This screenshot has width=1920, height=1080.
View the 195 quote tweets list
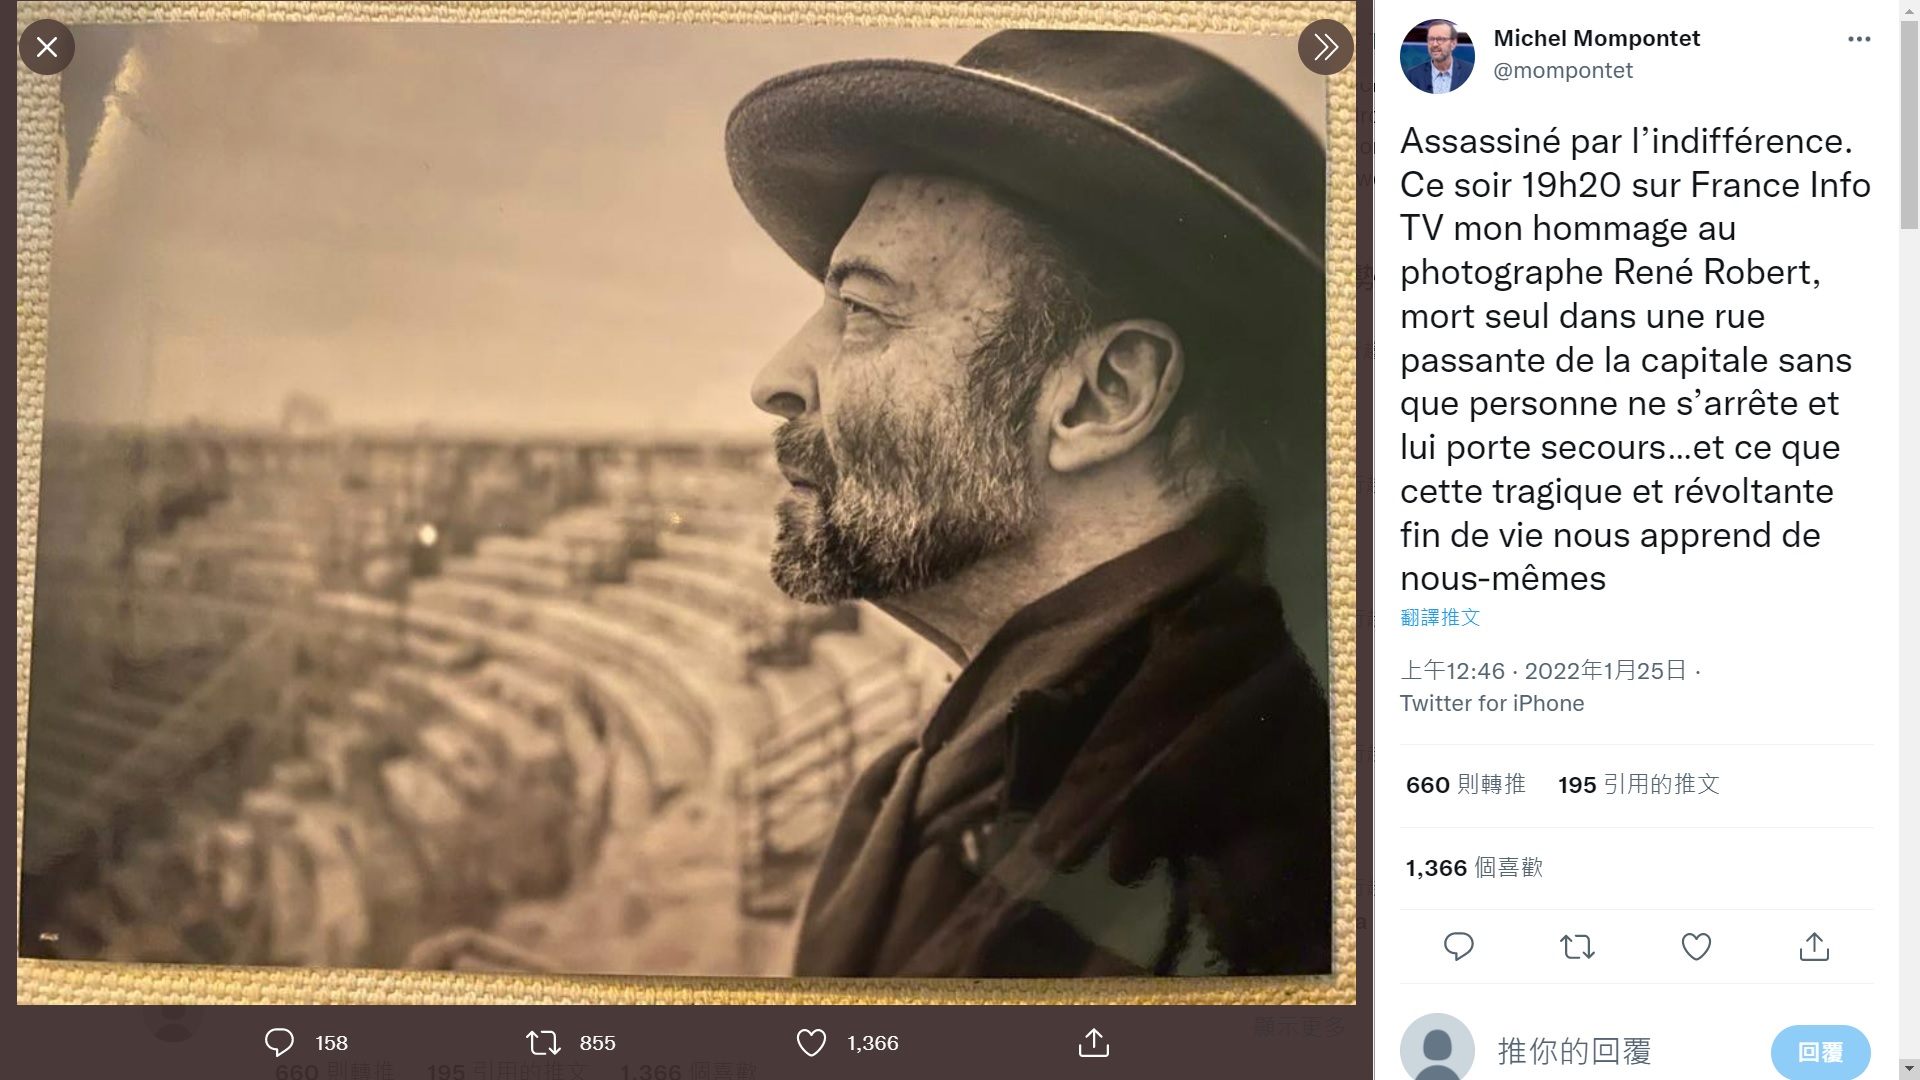point(1638,785)
